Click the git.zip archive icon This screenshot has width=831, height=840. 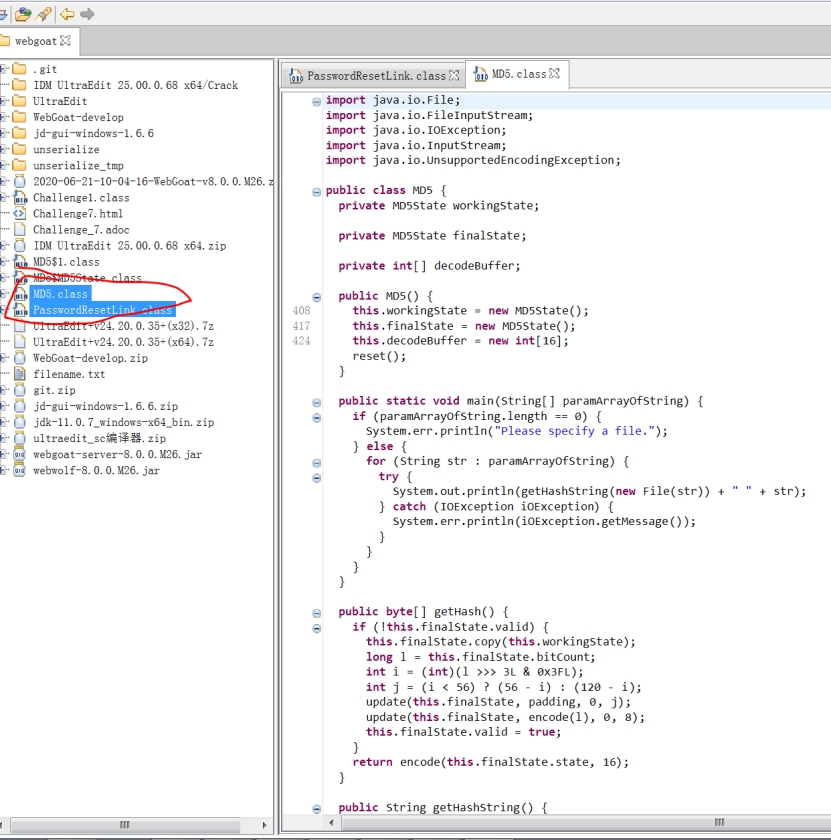(20, 390)
